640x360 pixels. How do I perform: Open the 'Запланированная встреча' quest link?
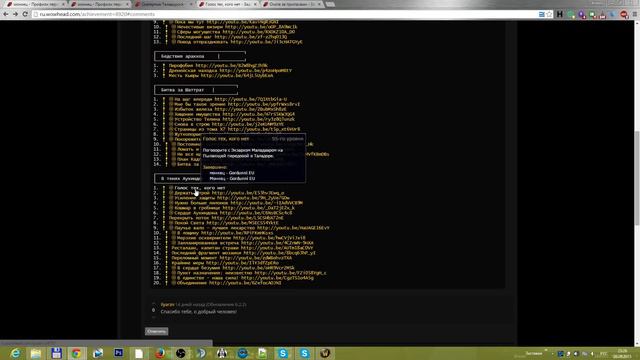click(207, 243)
